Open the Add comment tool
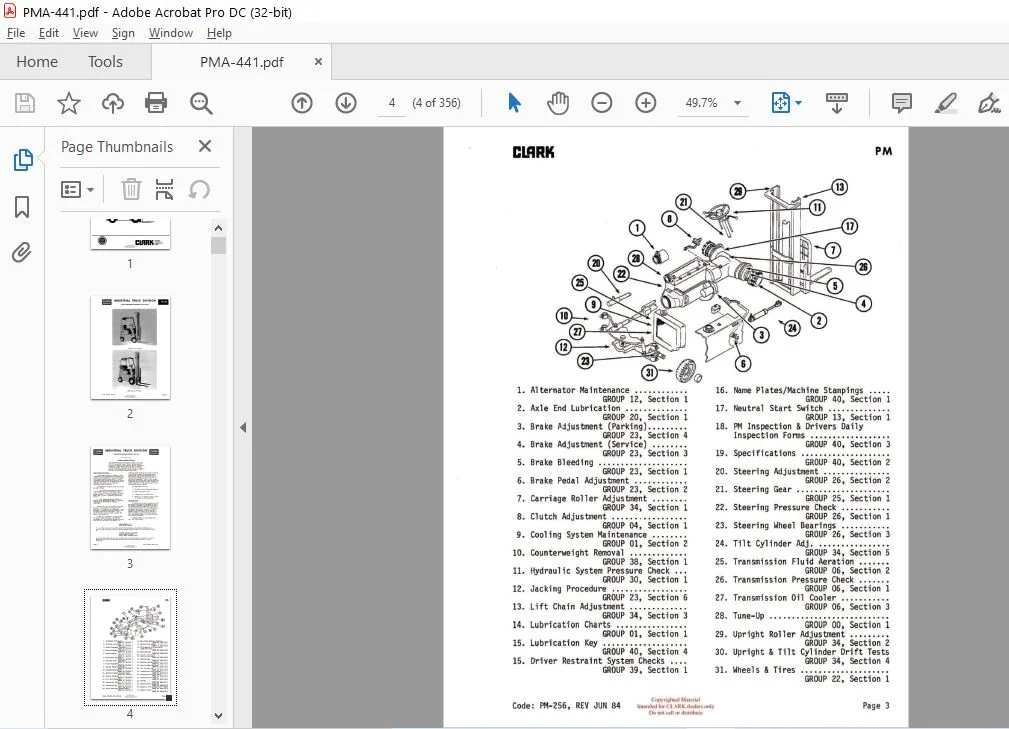This screenshot has width=1009, height=729. 902,103
